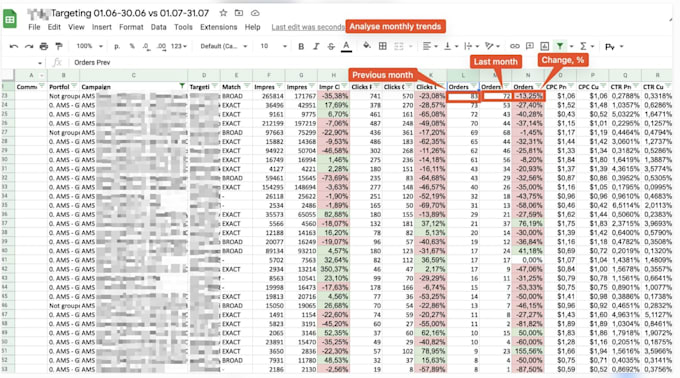Format selected cells as percent

[x=132, y=46]
